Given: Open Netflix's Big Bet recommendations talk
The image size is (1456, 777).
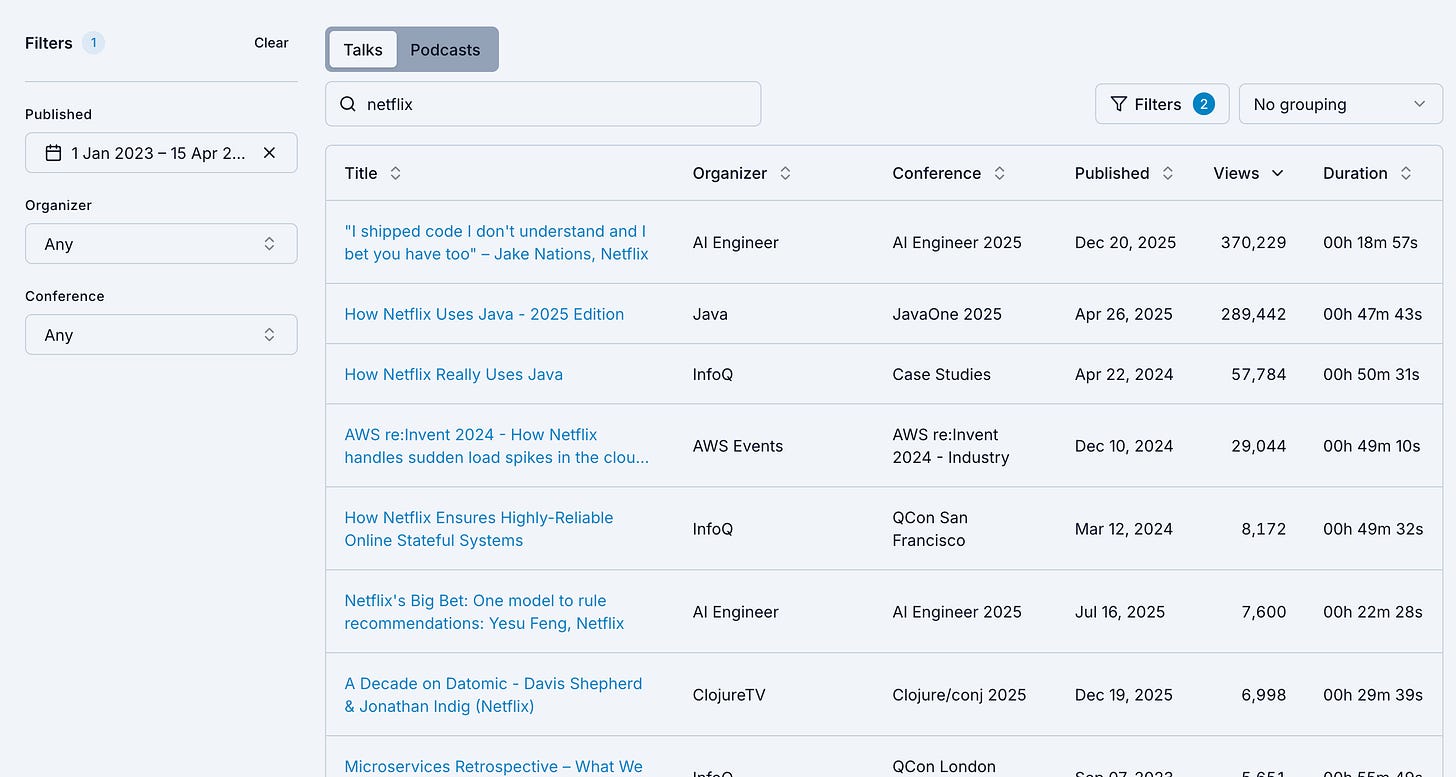Looking at the screenshot, I should [x=484, y=612].
